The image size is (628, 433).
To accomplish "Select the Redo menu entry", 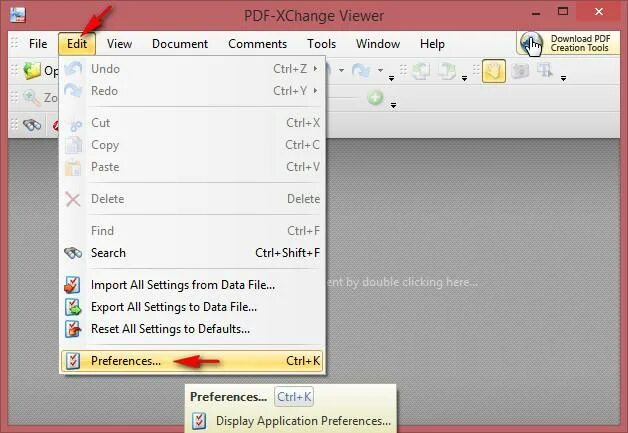I will [x=192, y=91].
